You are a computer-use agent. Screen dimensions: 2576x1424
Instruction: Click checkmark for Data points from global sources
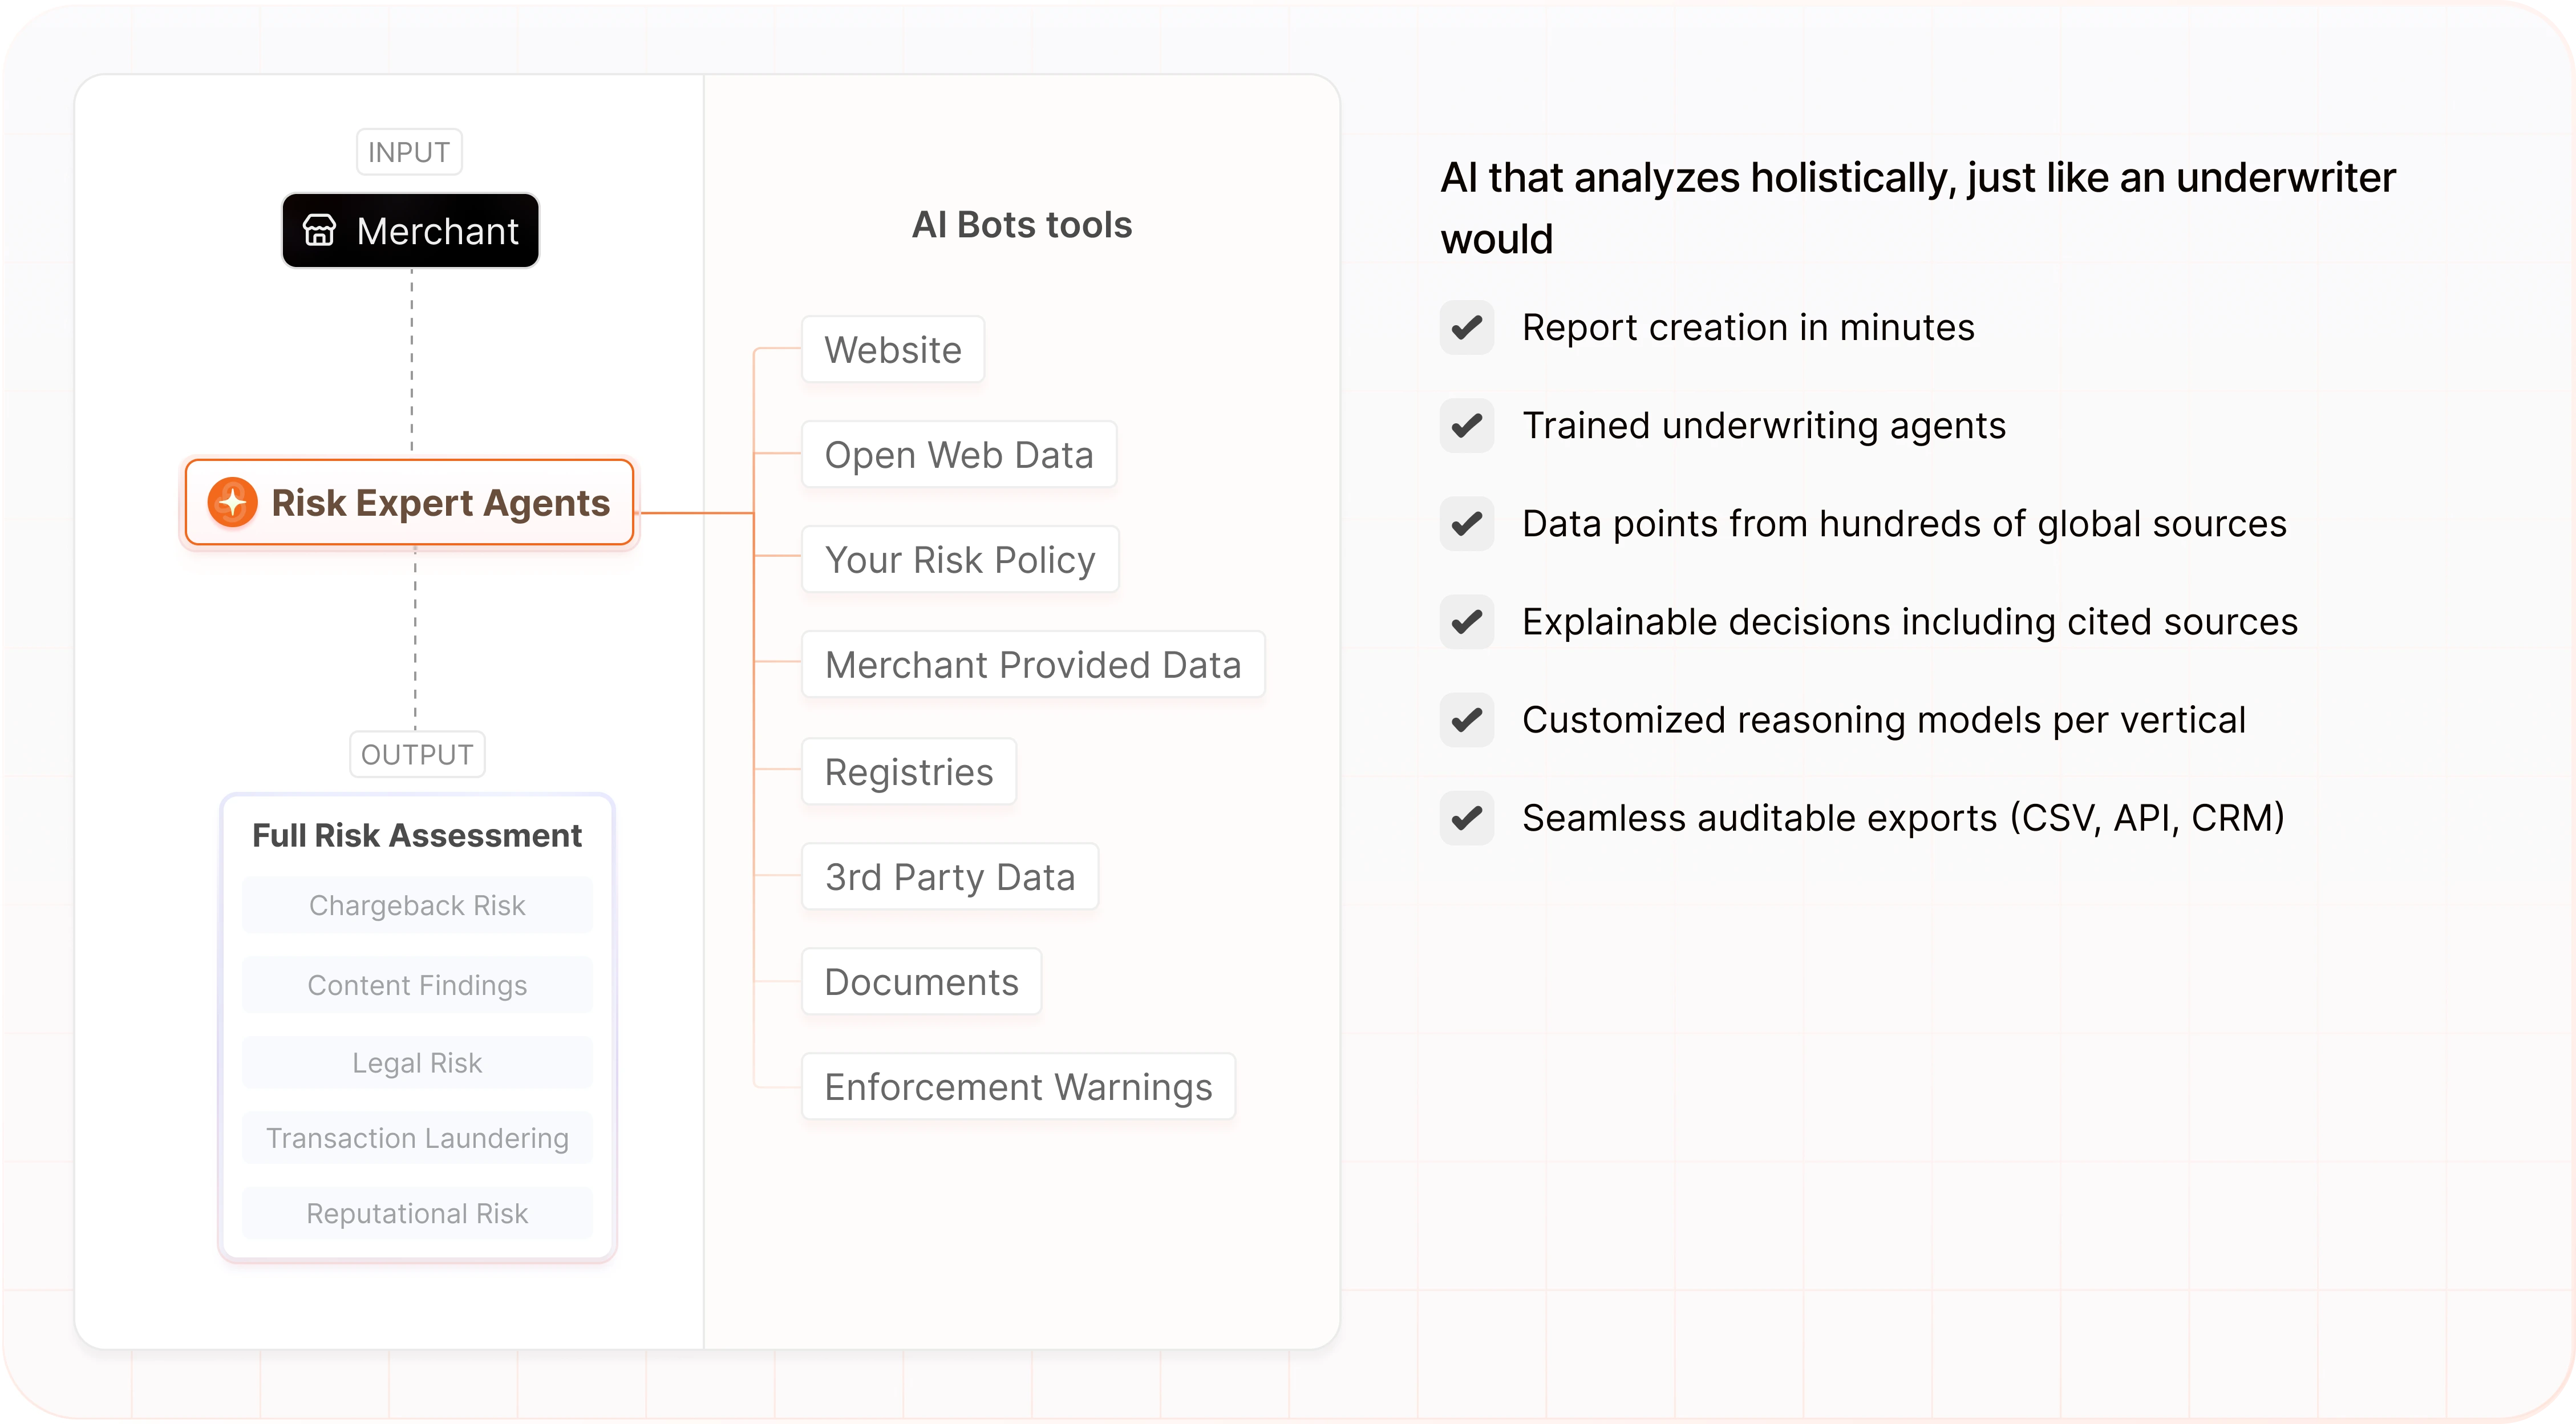click(x=1467, y=523)
